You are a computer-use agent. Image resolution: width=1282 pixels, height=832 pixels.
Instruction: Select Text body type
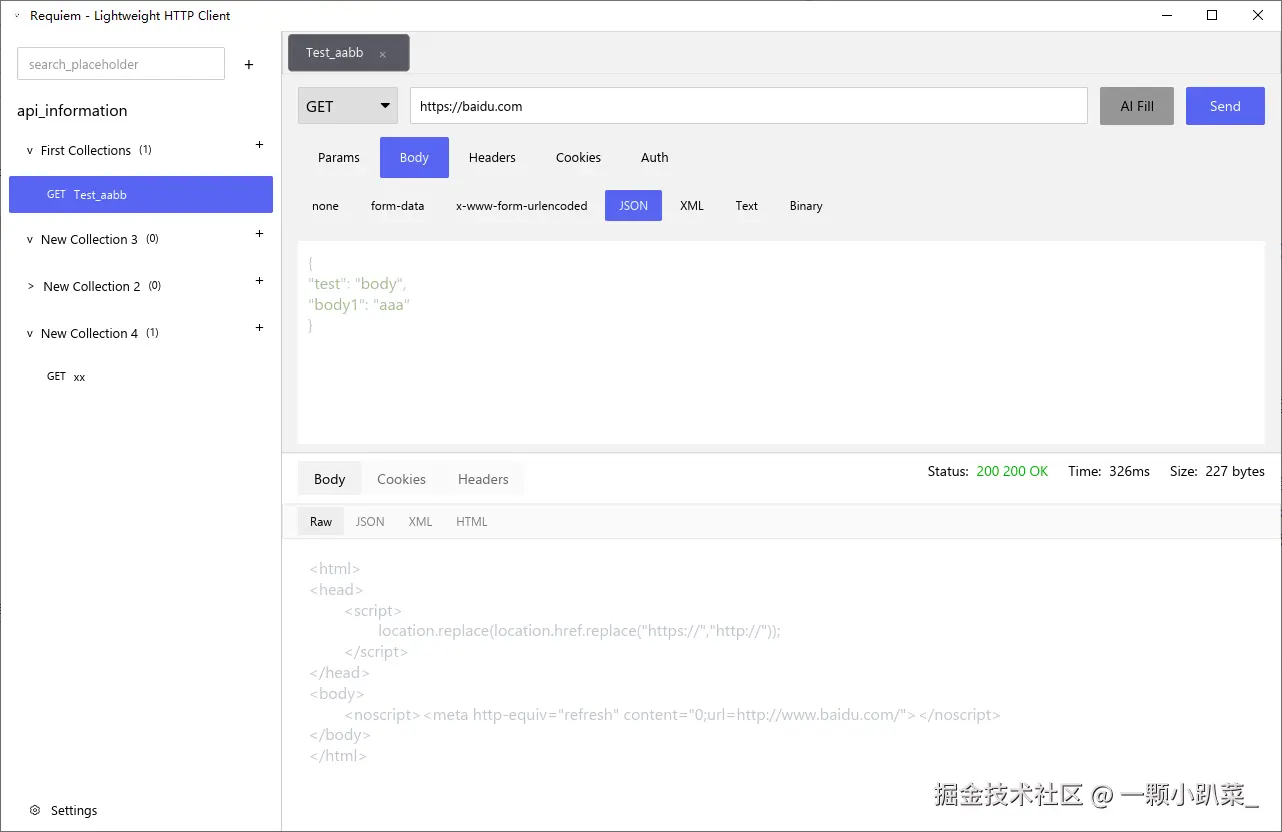tap(747, 206)
